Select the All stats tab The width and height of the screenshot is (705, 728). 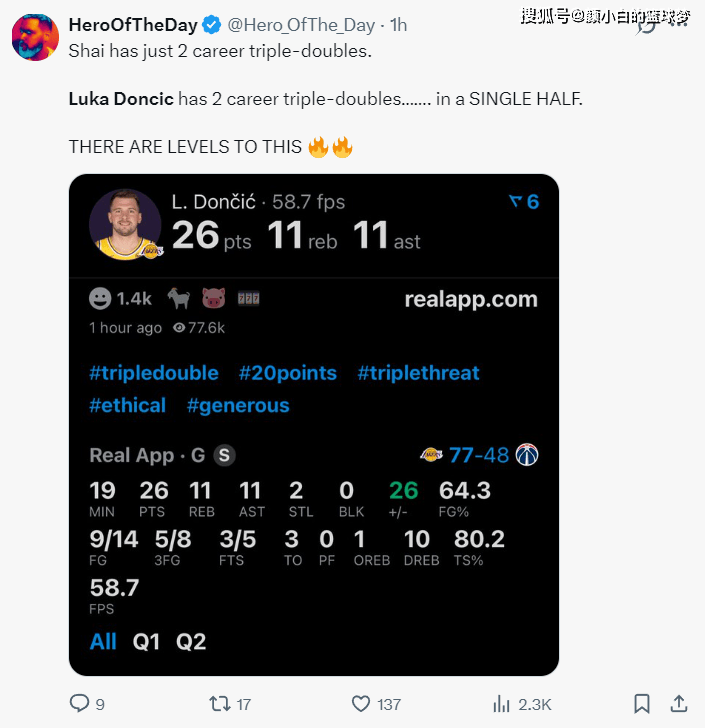click(x=103, y=642)
